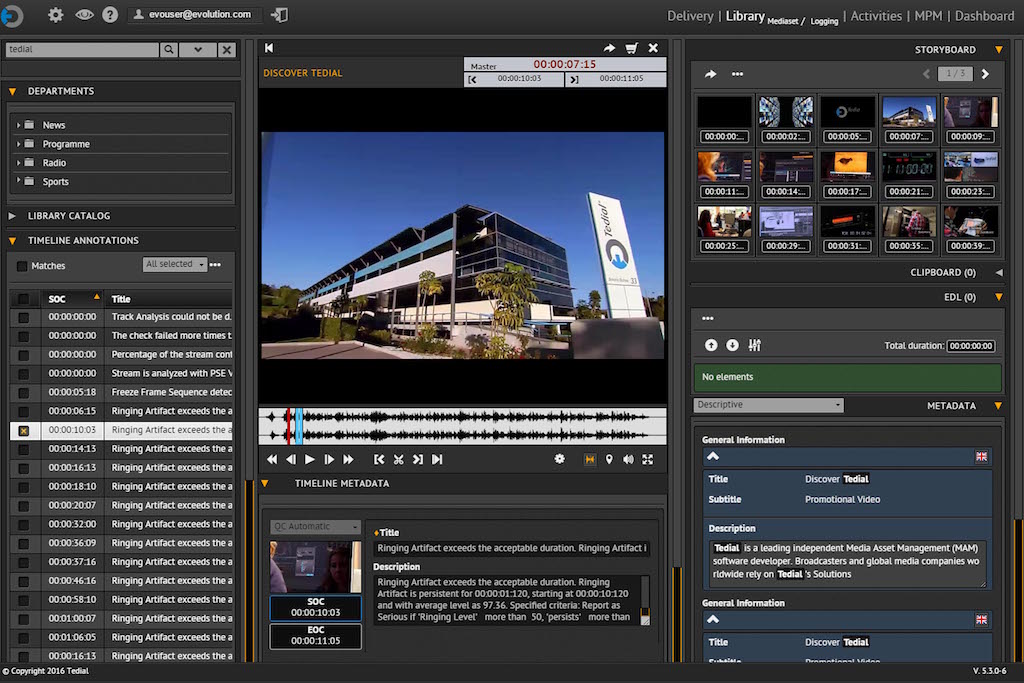
Task: Collapse the Departments section
Action: 12,91
